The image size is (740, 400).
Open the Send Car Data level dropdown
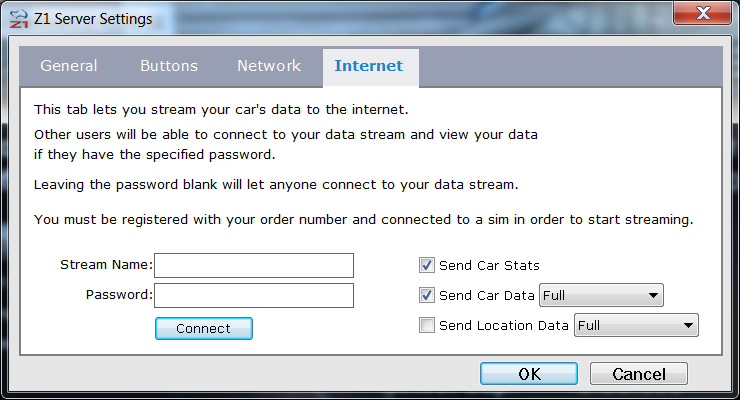pyautogui.click(x=601, y=295)
